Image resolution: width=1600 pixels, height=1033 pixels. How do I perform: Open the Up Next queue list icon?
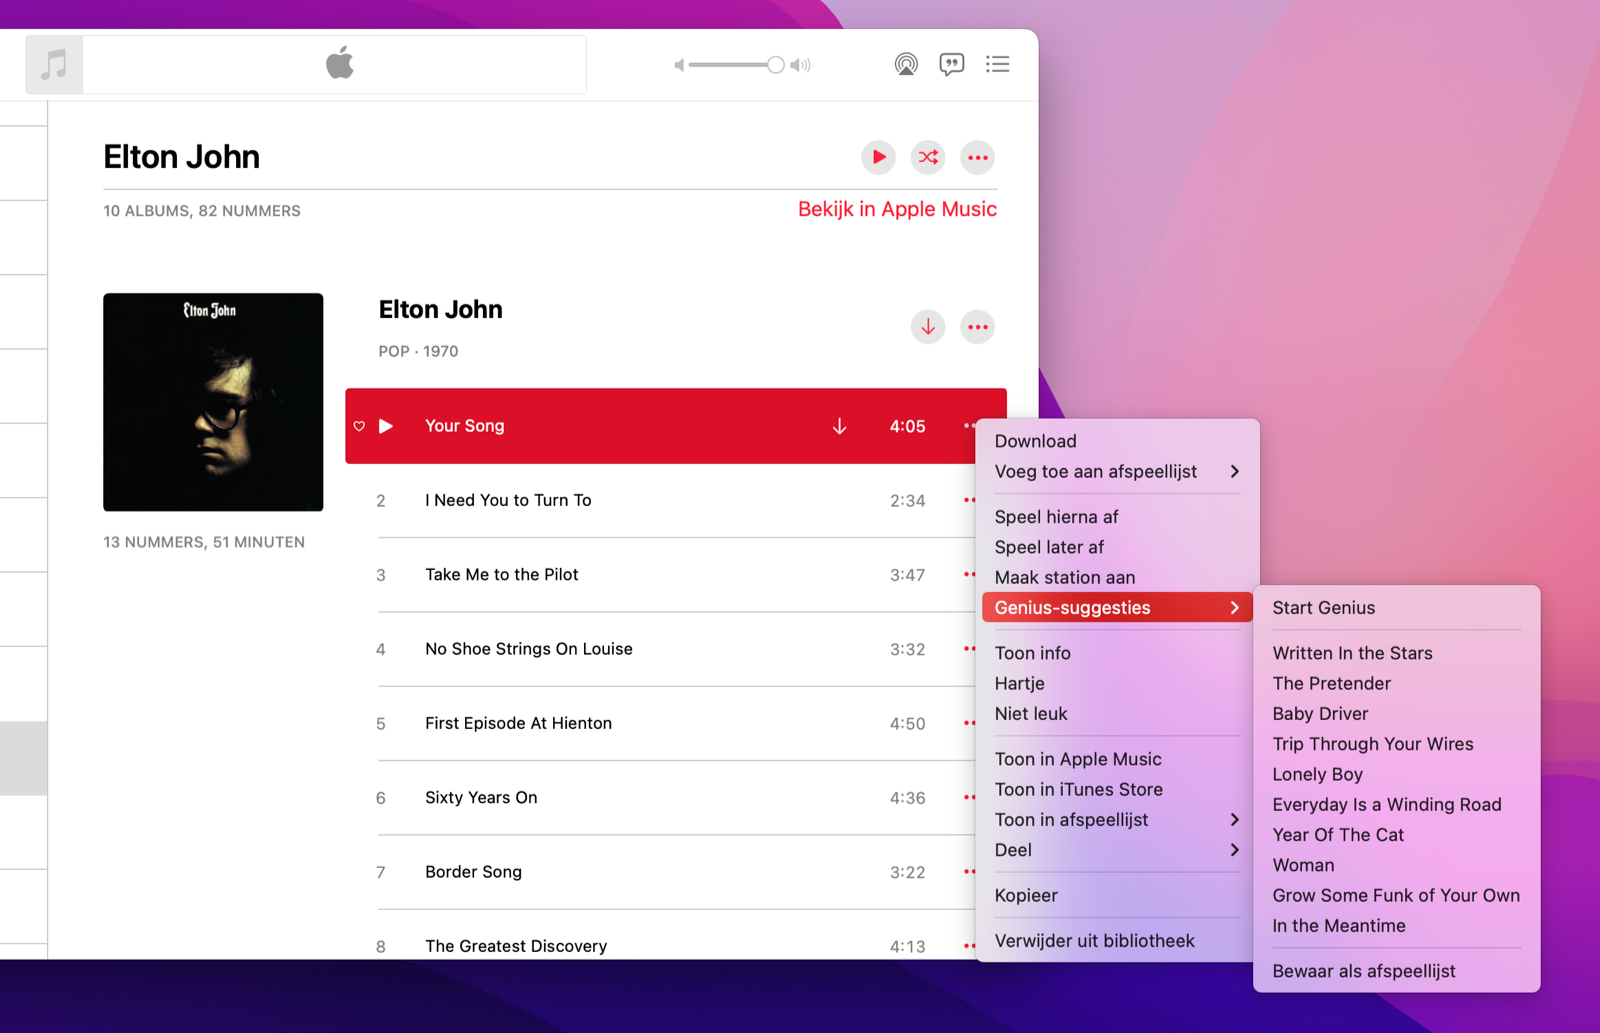(997, 64)
